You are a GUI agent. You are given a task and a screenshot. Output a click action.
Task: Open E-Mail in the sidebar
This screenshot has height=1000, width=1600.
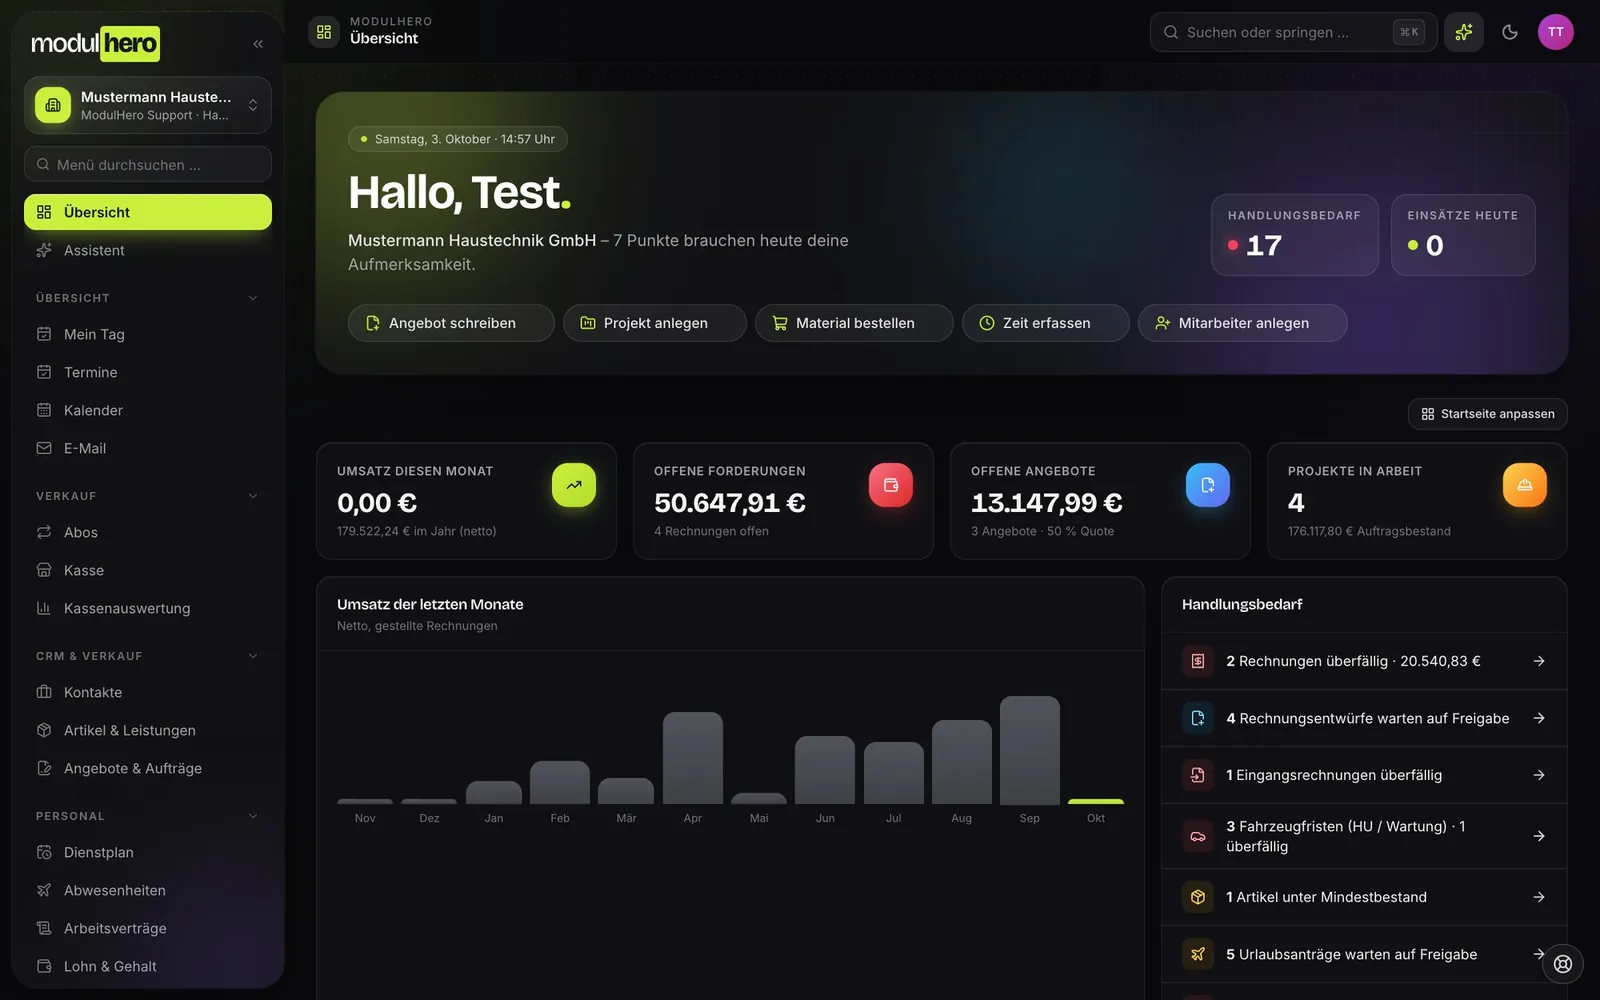pyautogui.click(x=148, y=448)
